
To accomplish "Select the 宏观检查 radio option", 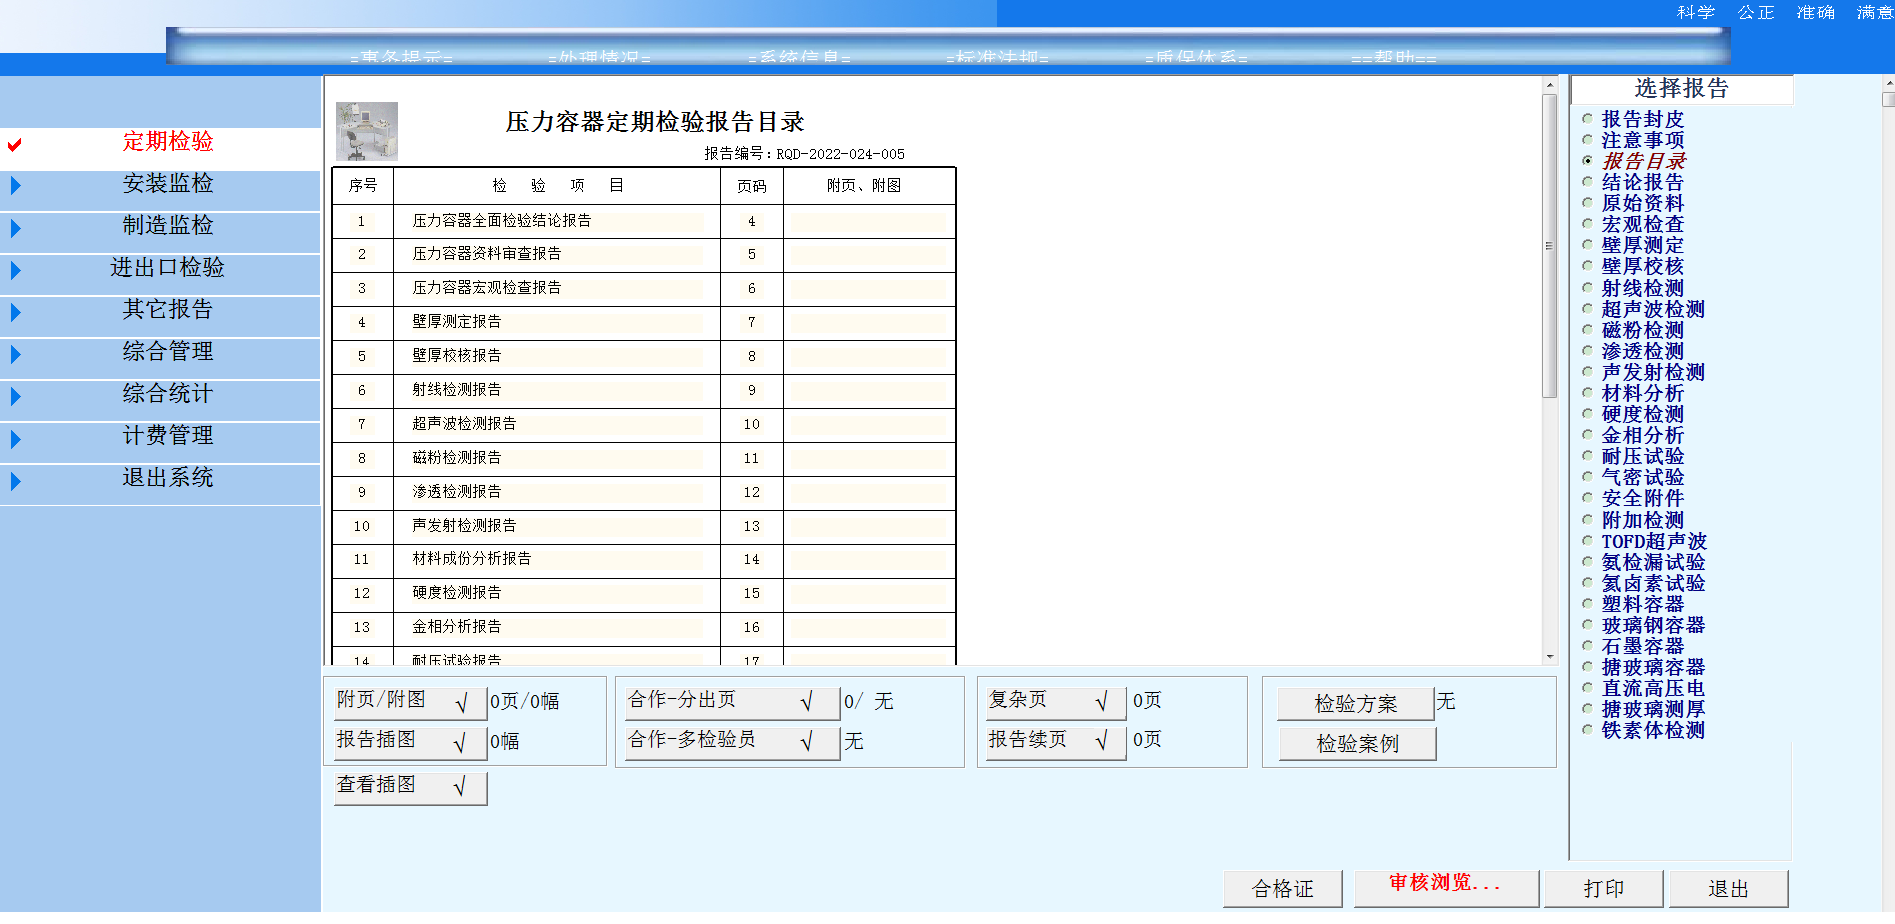I will click(1587, 224).
